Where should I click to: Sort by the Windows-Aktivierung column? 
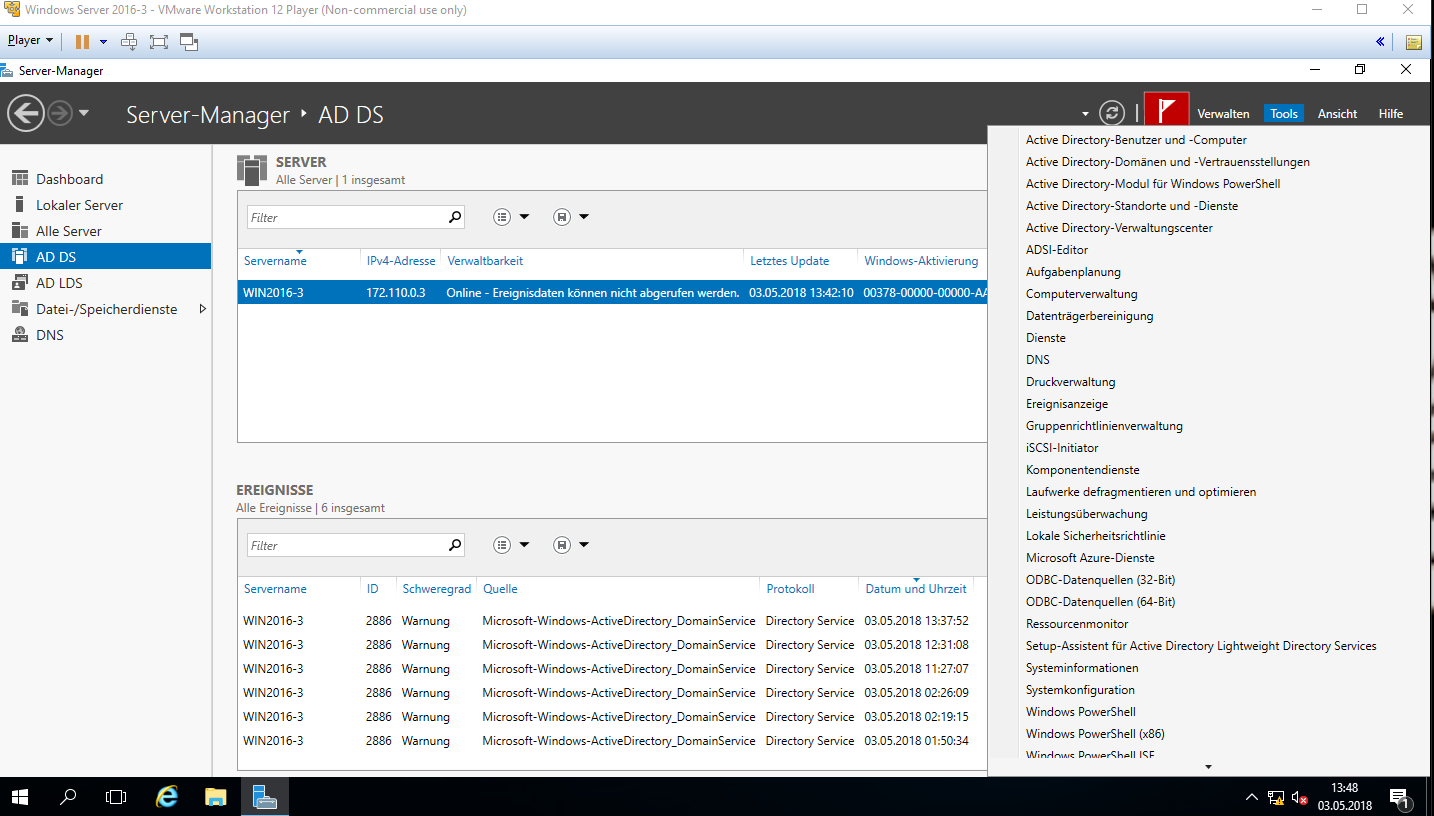[921, 261]
